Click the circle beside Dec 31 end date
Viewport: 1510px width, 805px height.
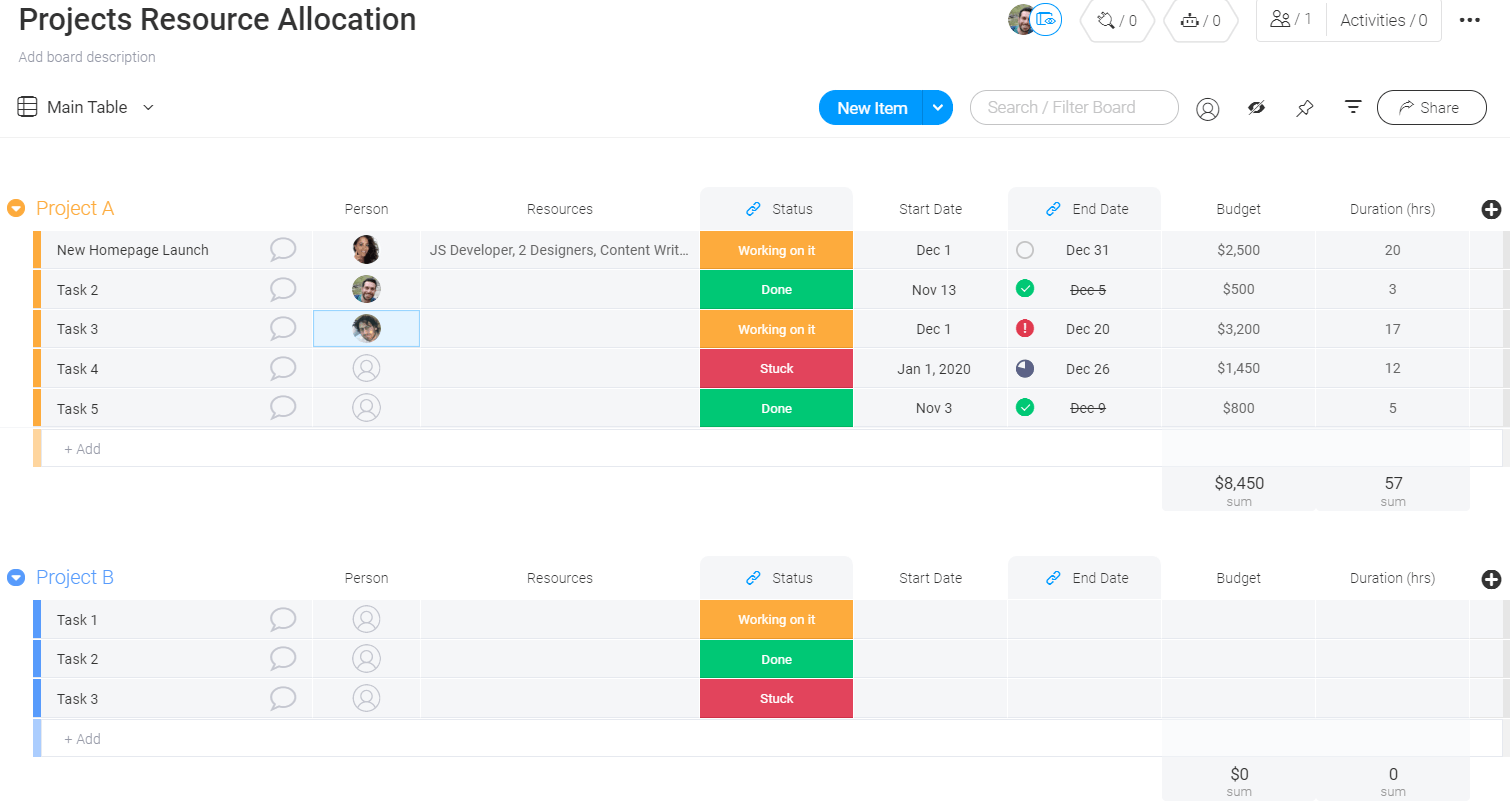click(1025, 249)
